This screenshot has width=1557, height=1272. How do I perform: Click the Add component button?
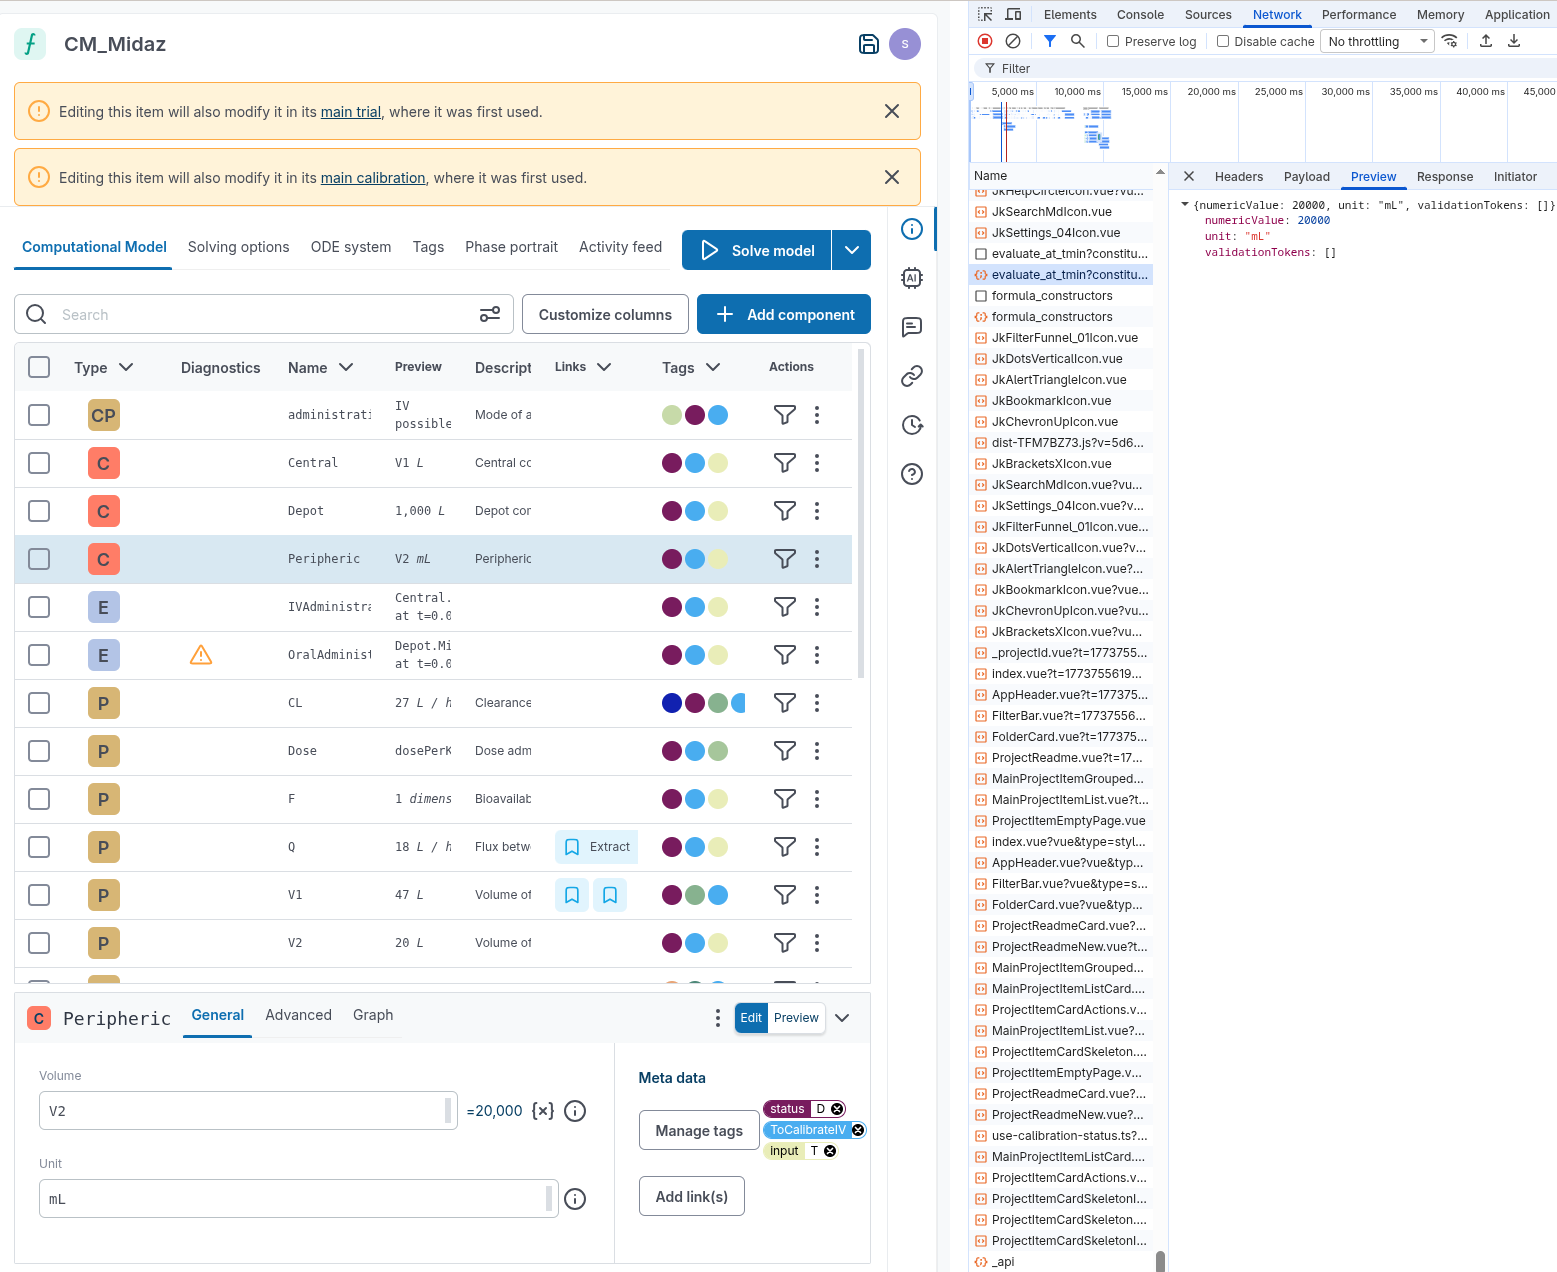(783, 314)
